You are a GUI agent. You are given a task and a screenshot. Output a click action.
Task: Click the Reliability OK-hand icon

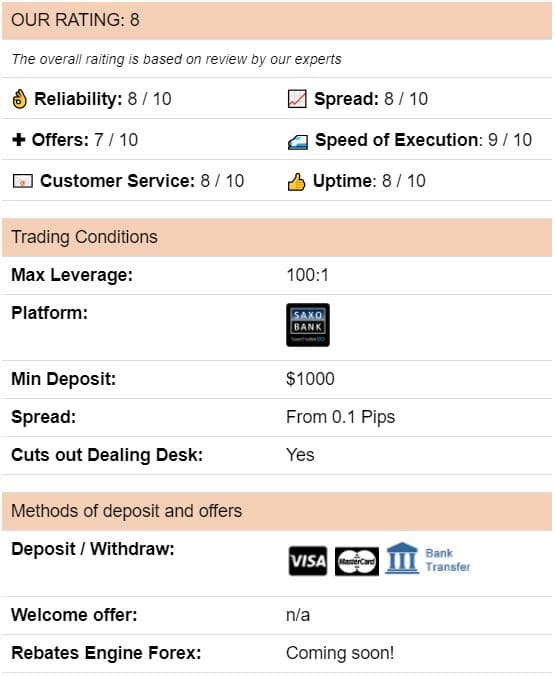pos(19,99)
